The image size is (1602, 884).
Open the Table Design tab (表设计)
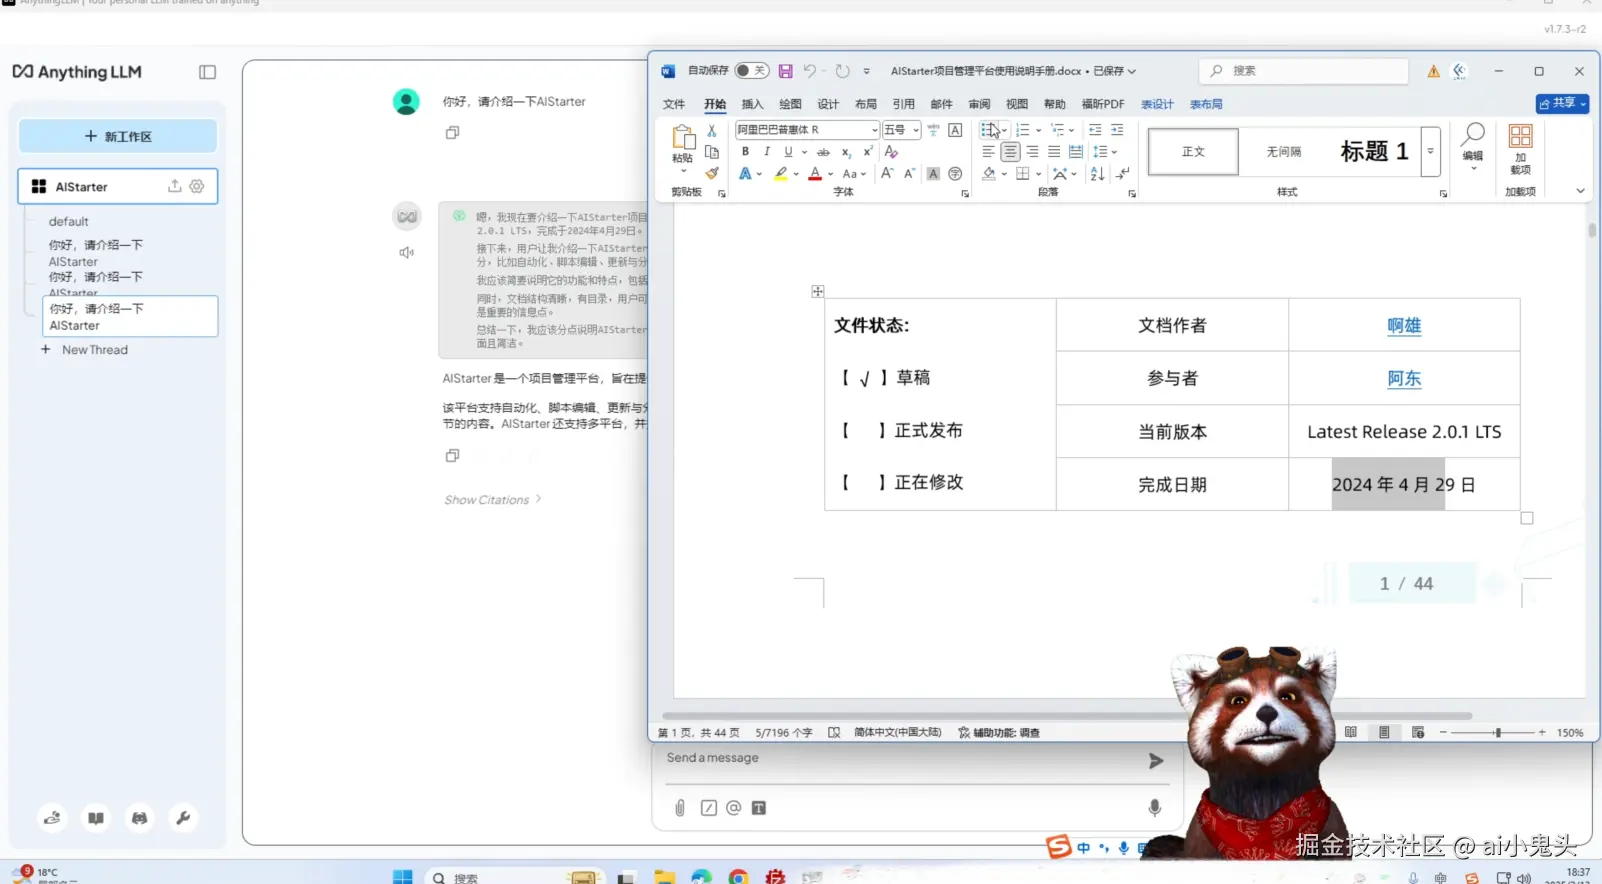pos(1157,104)
